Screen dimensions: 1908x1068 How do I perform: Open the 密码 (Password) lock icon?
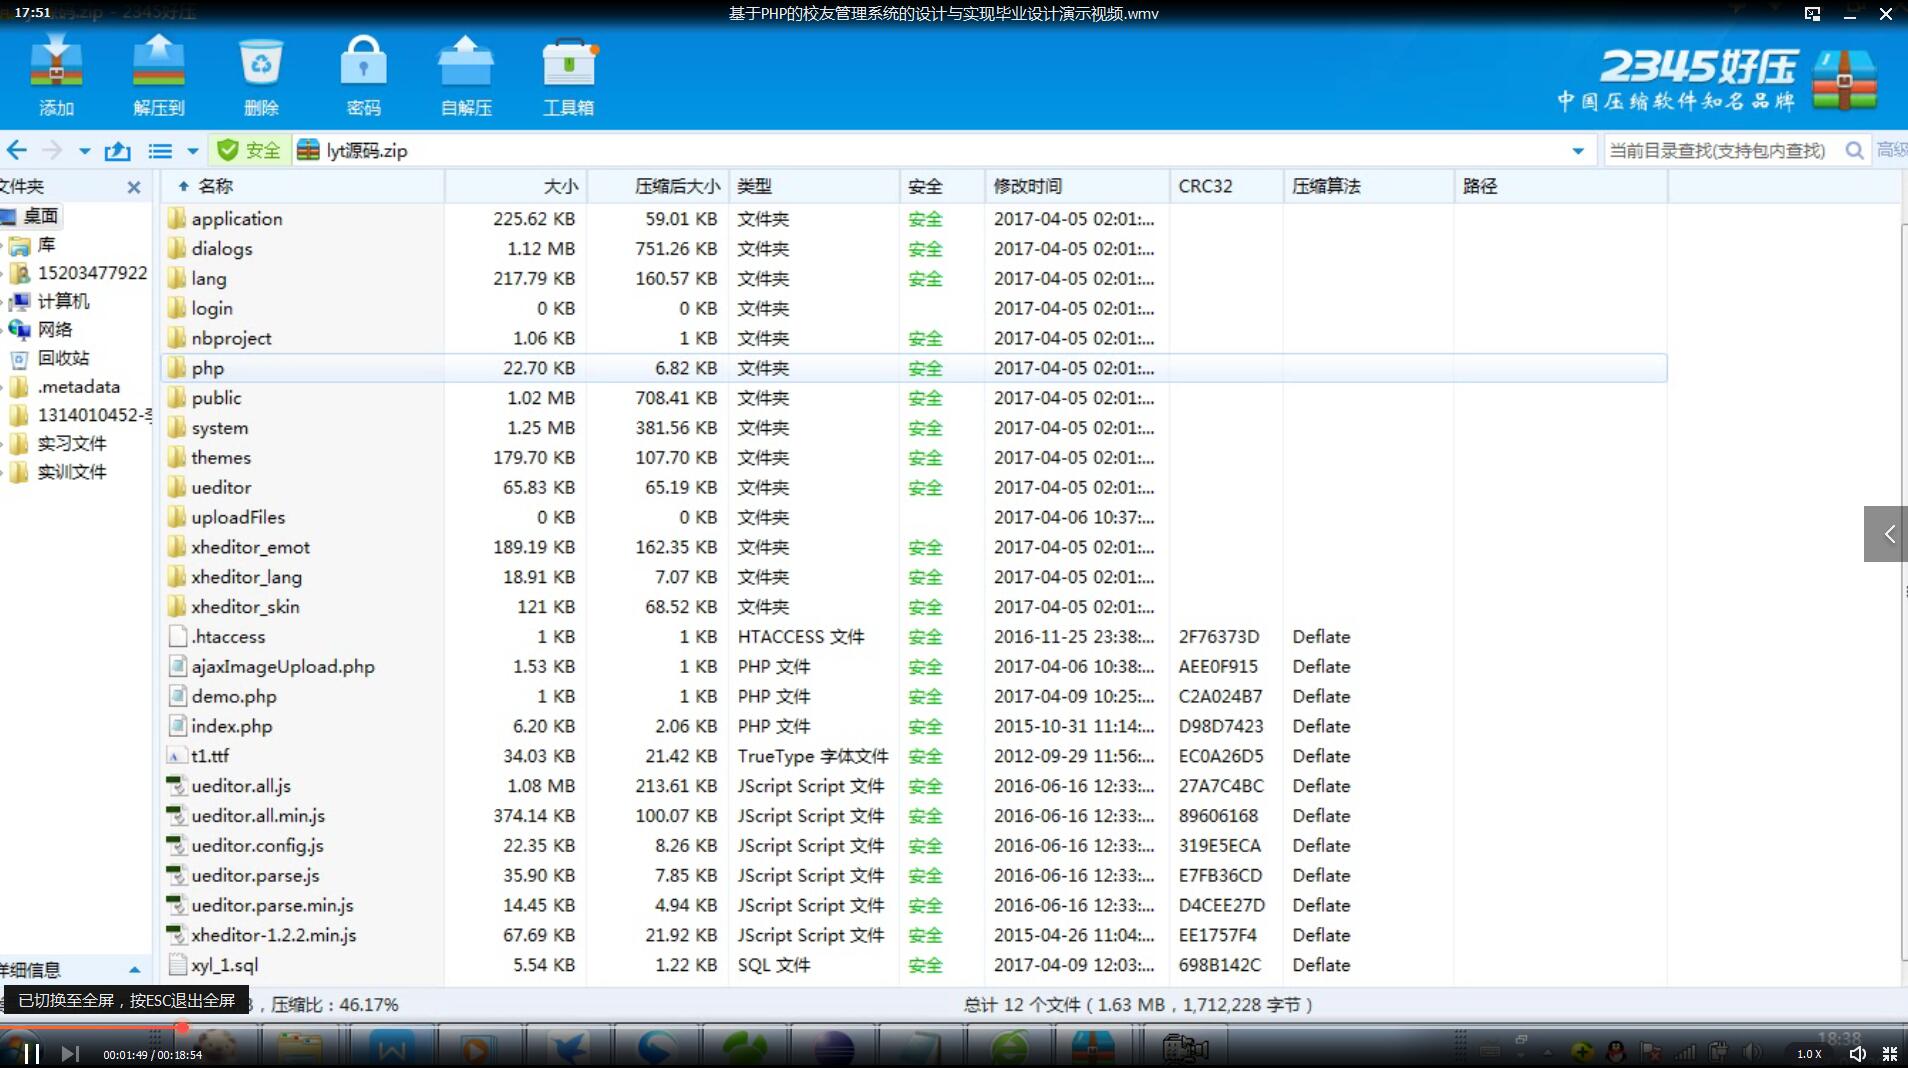coord(363,75)
